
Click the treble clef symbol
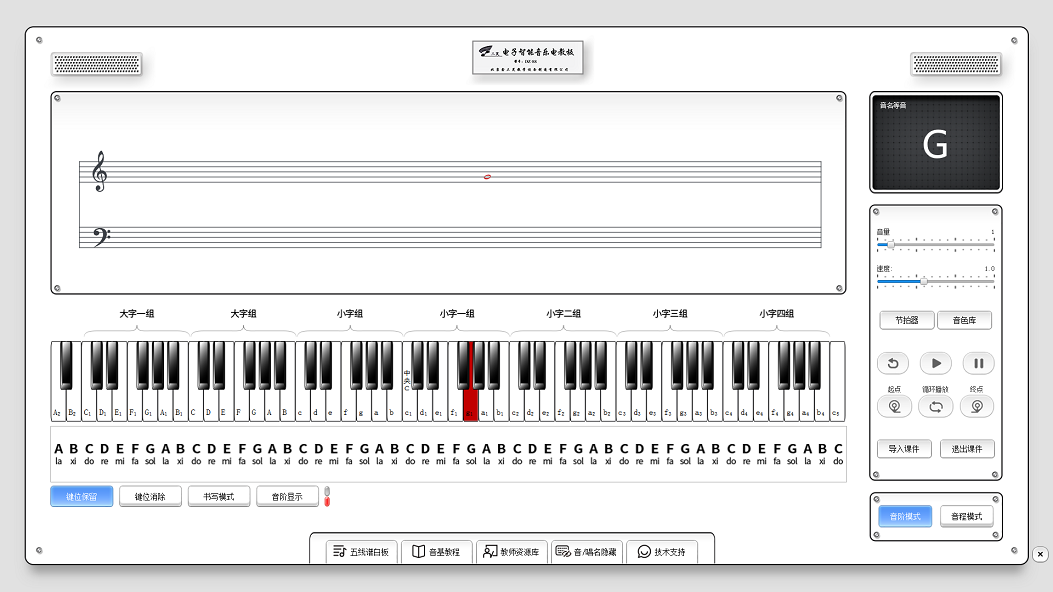coord(100,171)
